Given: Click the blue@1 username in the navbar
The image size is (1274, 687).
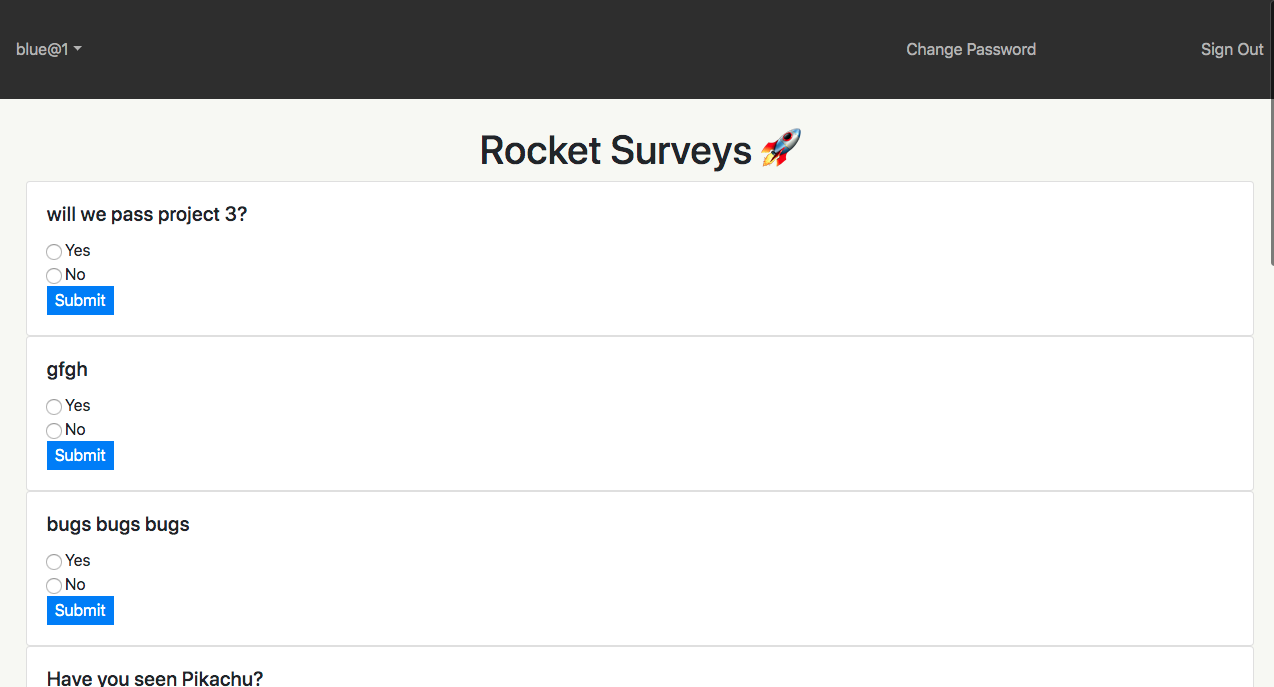Looking at the screenshot, I should pos(42,49).
